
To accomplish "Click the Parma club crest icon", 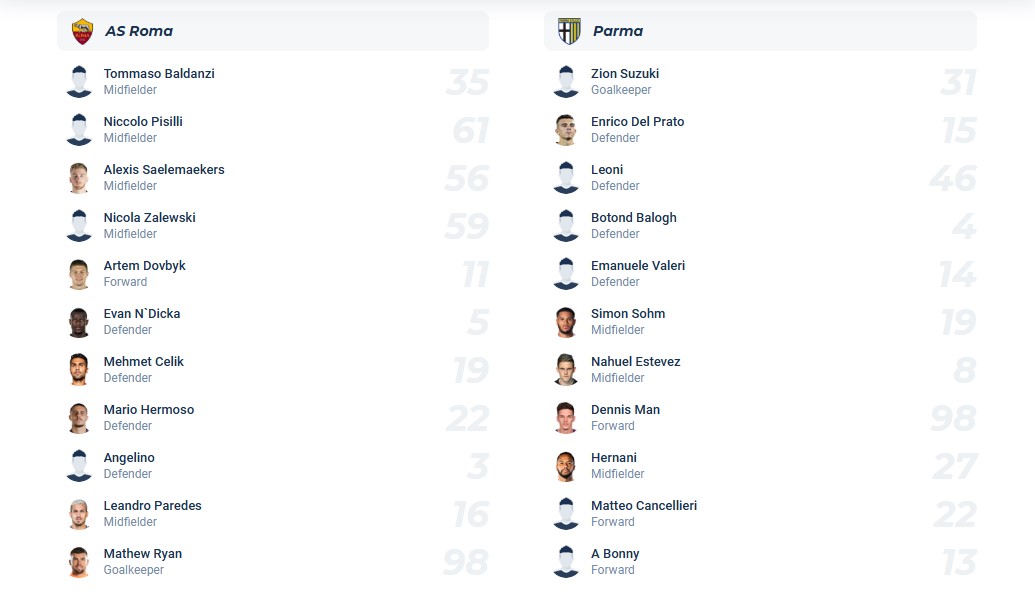I will click(569, 31).
